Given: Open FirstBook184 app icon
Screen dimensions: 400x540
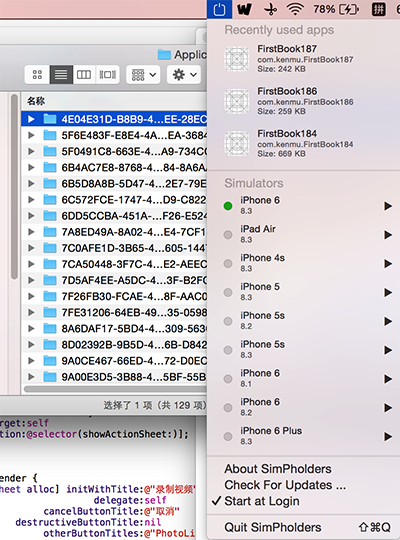Looking at the screenshot, I should pyautogui.click(x=237, y=144).
